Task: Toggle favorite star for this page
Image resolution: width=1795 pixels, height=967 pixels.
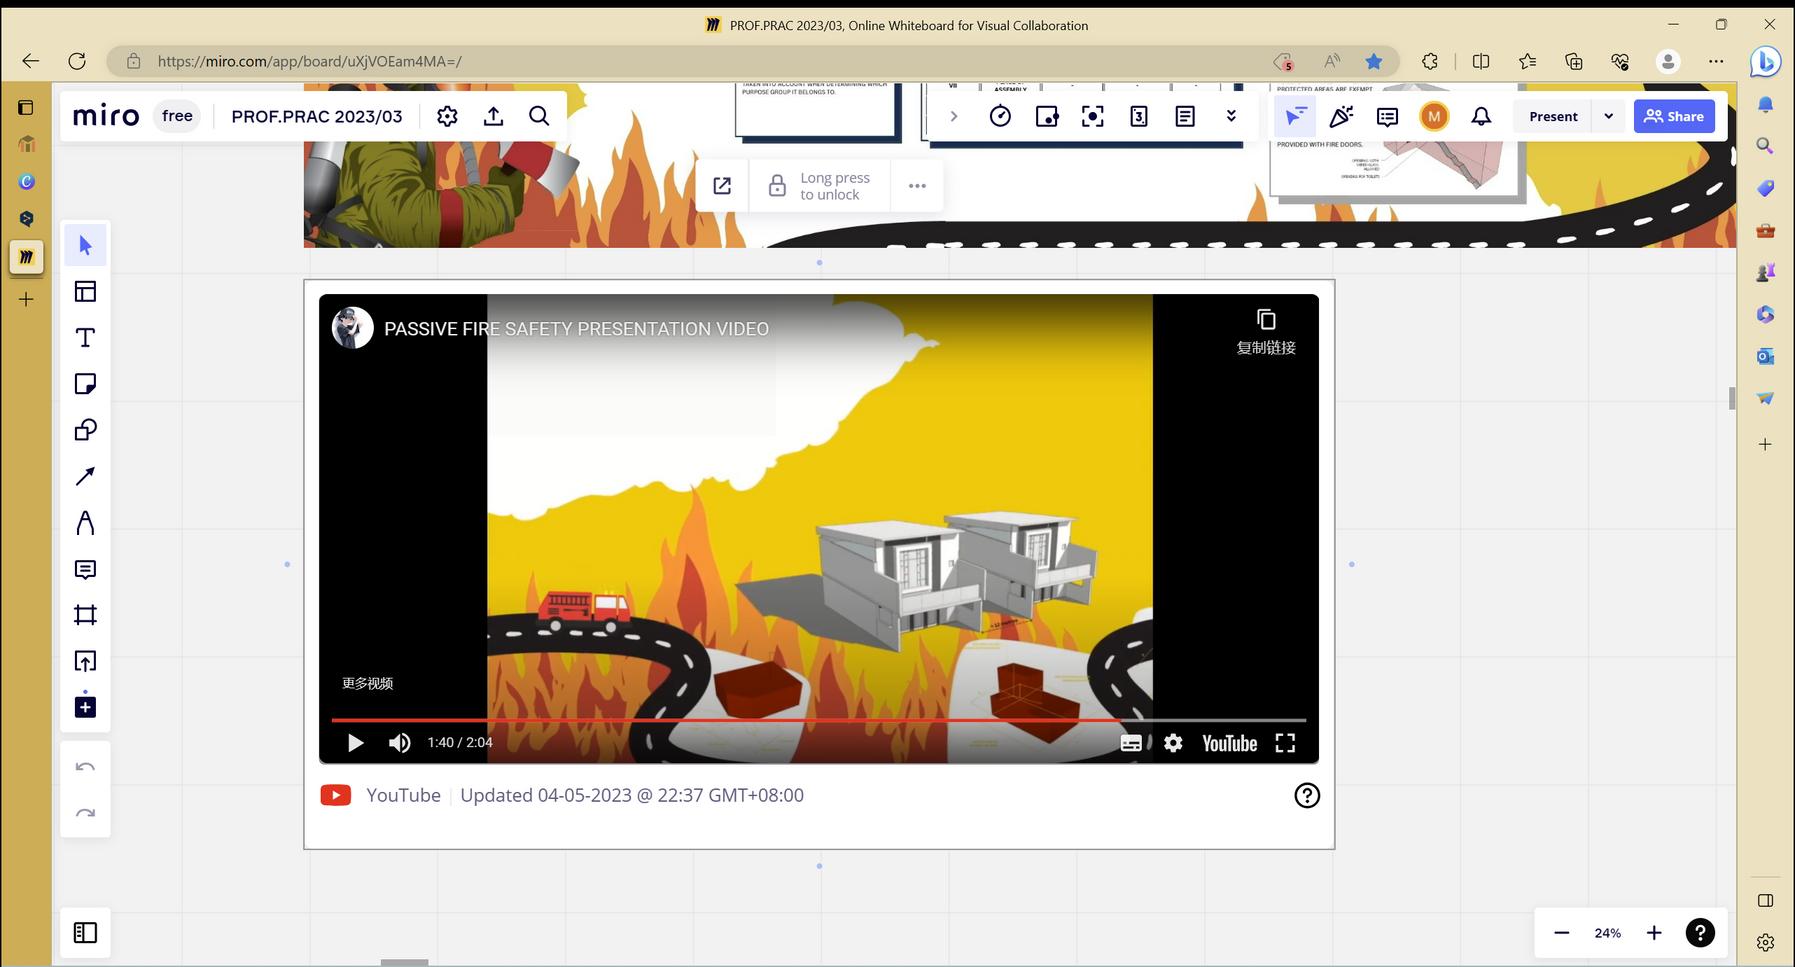Action: pos(1374,61)
